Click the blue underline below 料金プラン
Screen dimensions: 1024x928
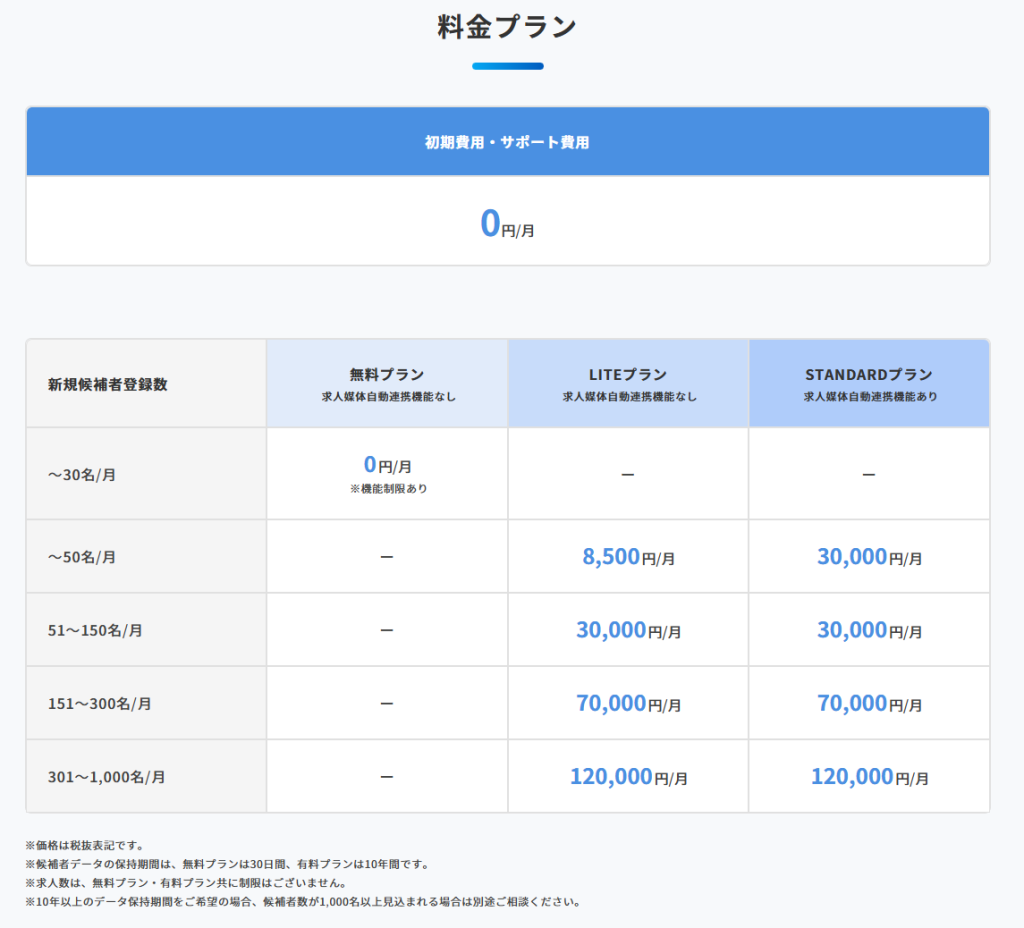click(508, 66)
